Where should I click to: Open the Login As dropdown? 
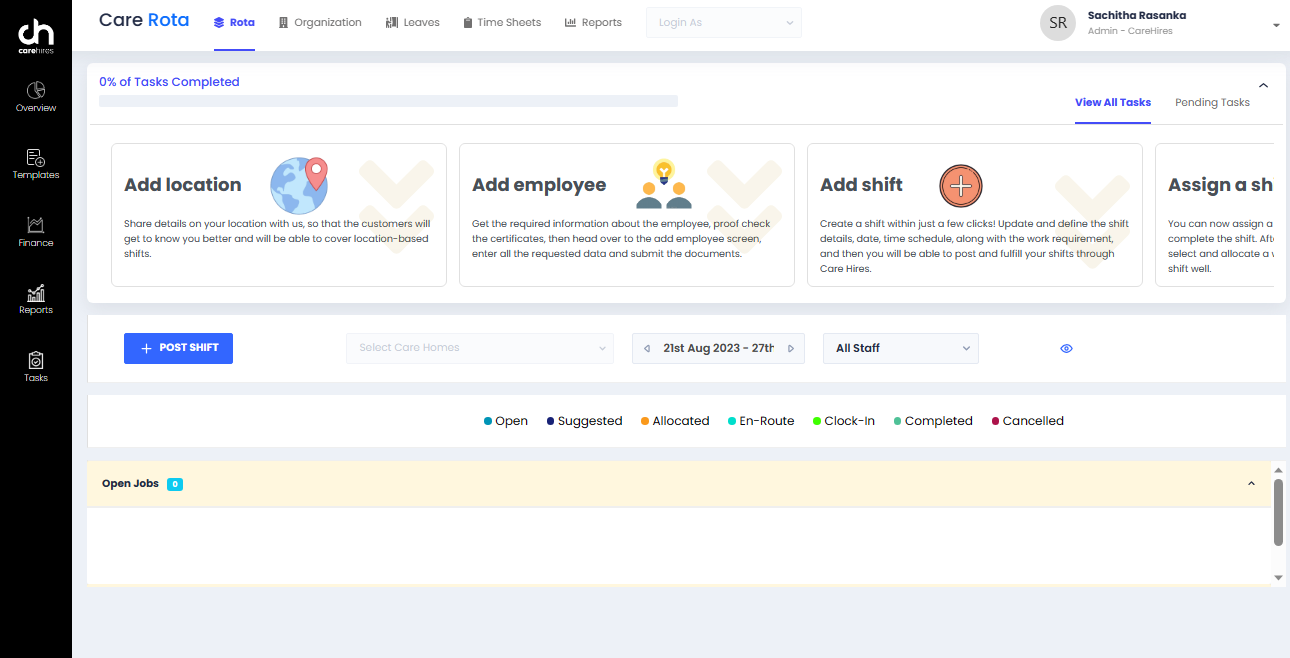(x=723, y=22)
